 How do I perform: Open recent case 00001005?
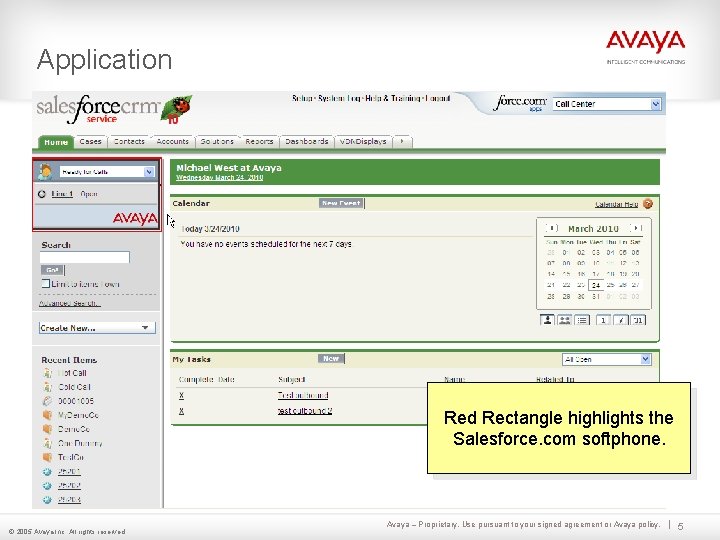pyautogui.click(x=76, y=401)
